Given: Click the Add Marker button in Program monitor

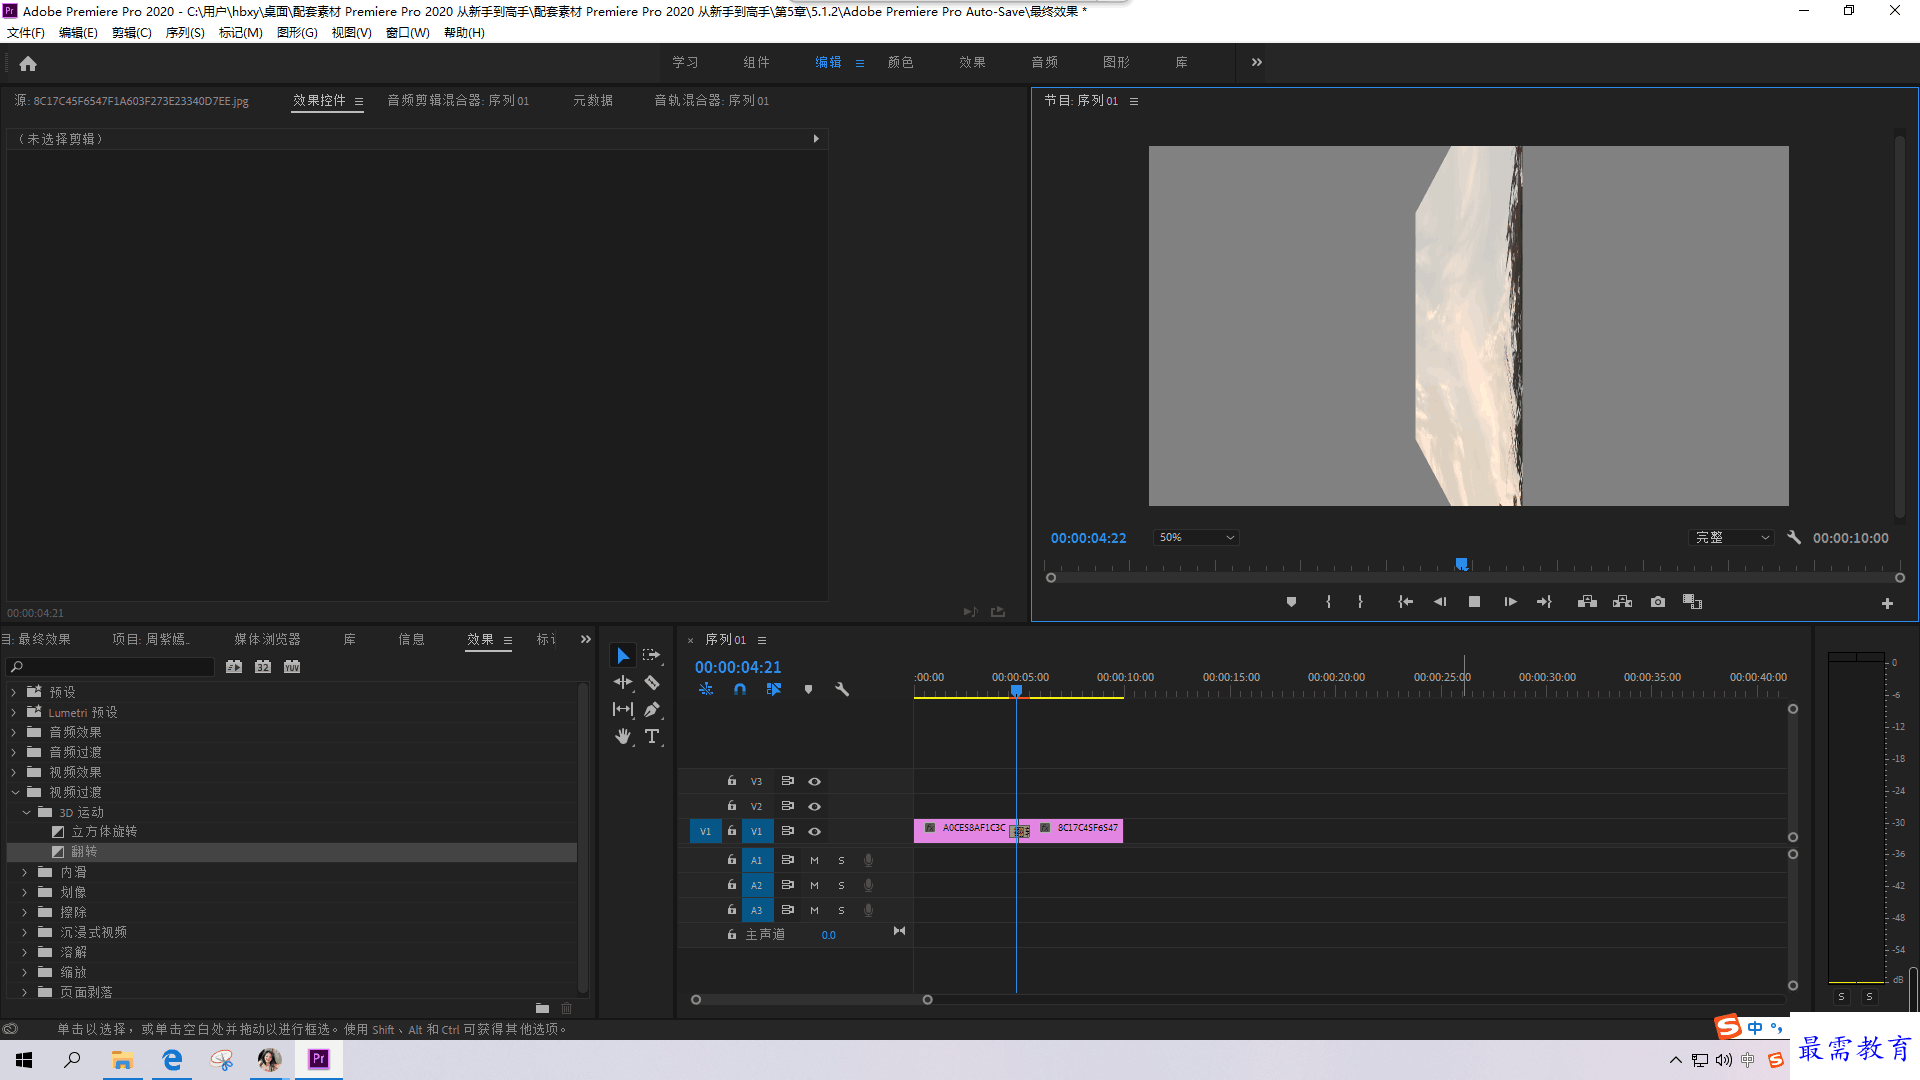Looking at the screenshot, I should coord(1291,602).
